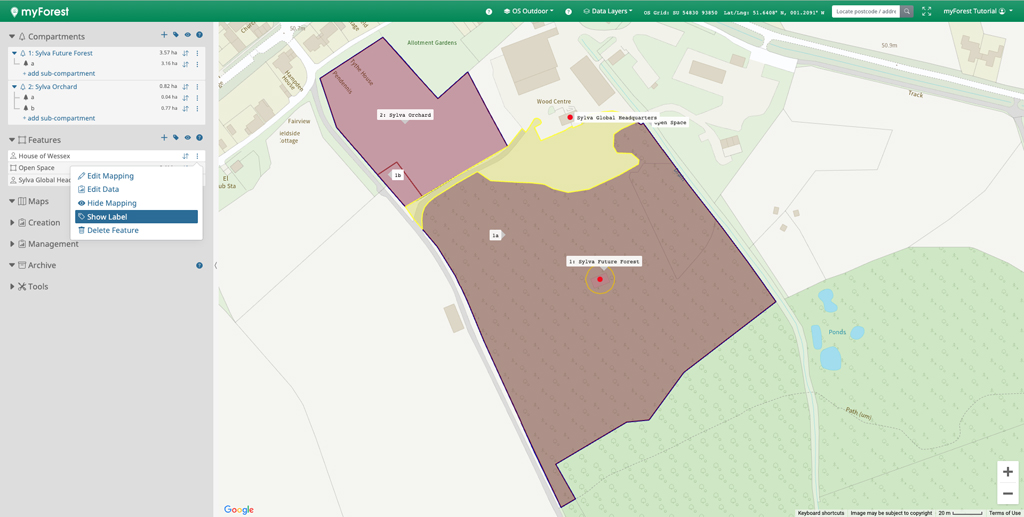Click the map search magnifier button
Image resolution: width=1024 pixels, height=517 pixels.
point(907,11)
